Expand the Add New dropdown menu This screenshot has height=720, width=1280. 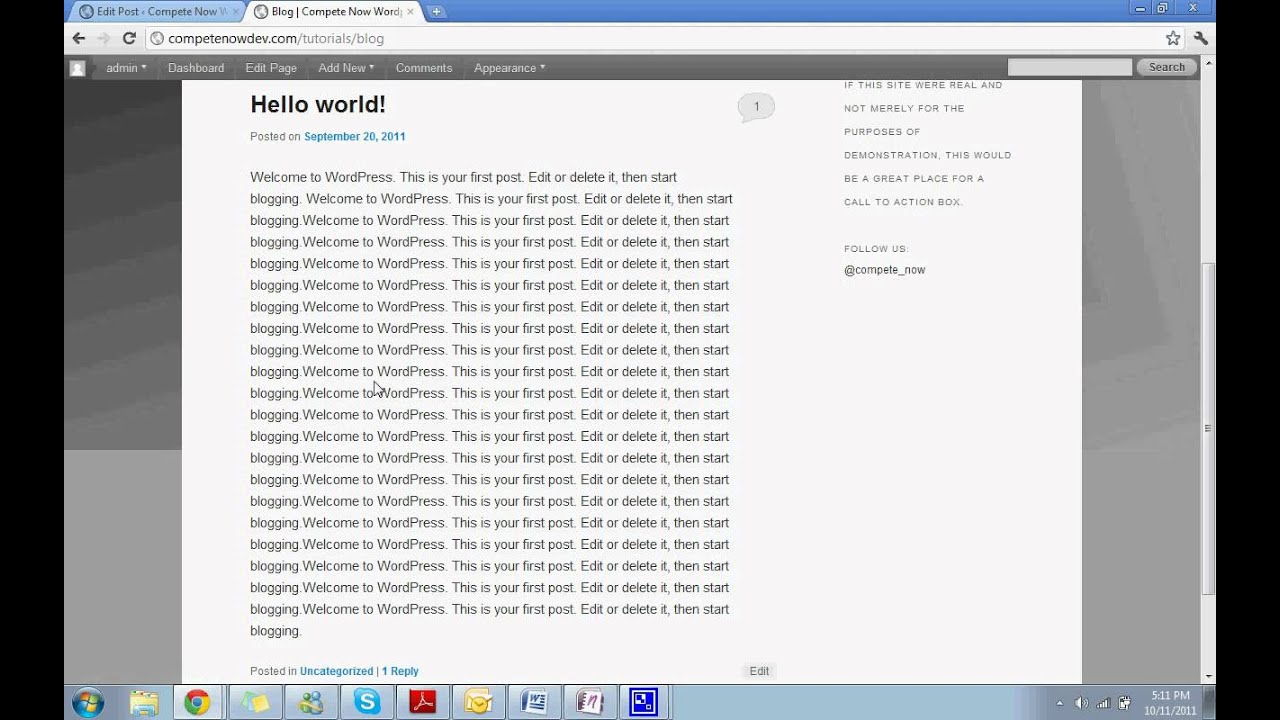(346, 68)
